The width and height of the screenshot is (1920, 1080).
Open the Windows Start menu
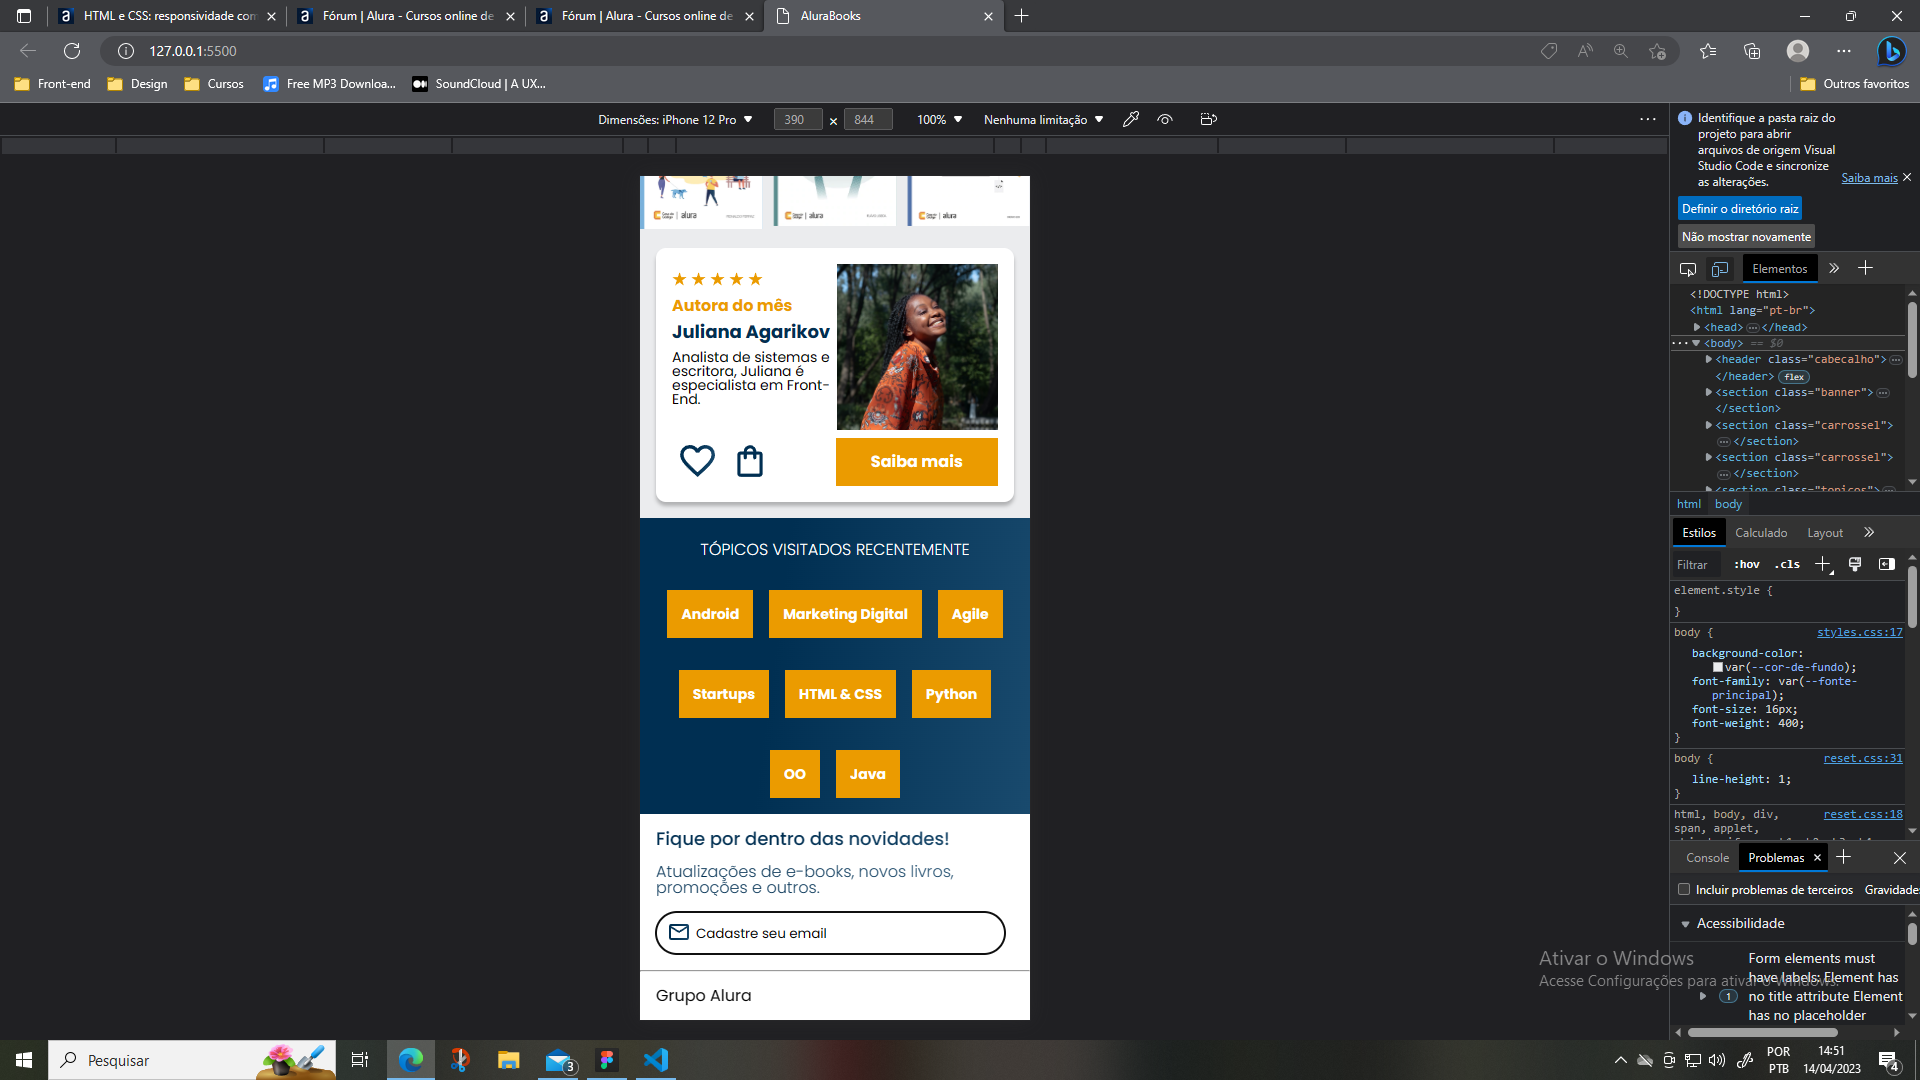click(x=24, y=1060)
